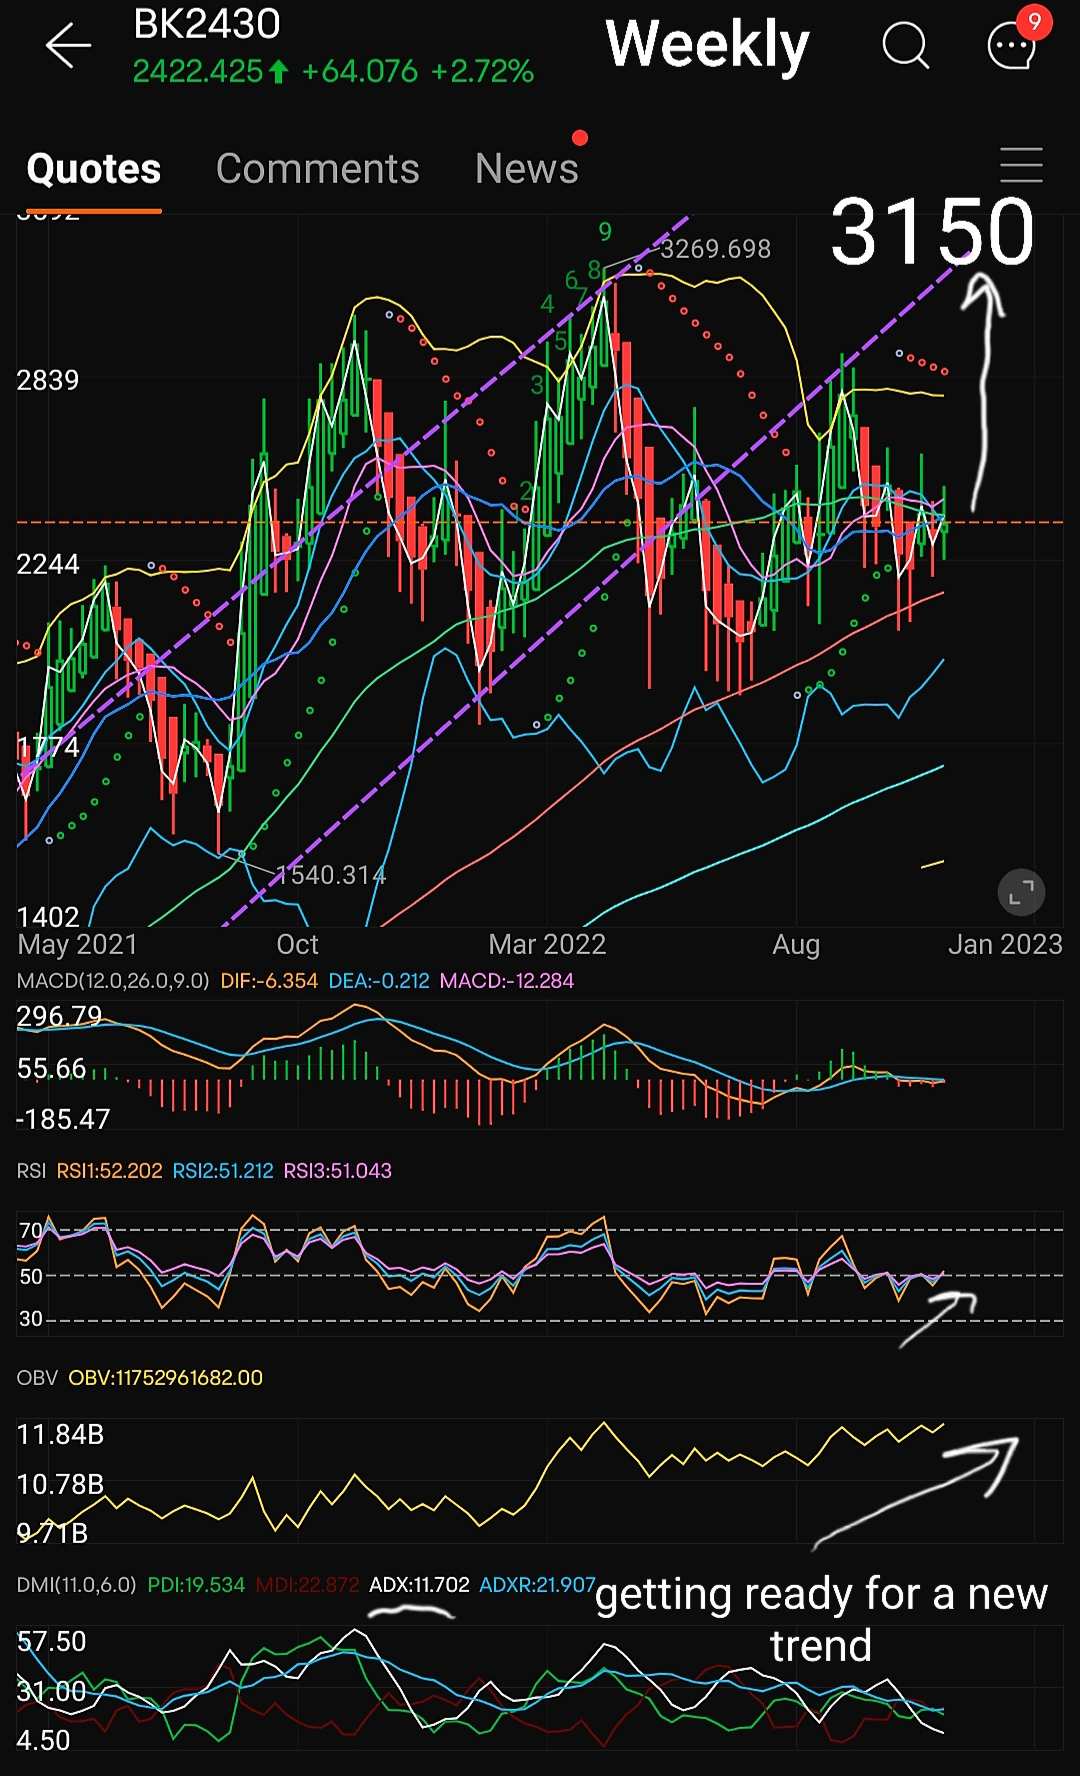Tap the ADXR:21.907 value
Image resolution: width=1080 pixels, height=1776 pixels.
[x=537, y=1585]
